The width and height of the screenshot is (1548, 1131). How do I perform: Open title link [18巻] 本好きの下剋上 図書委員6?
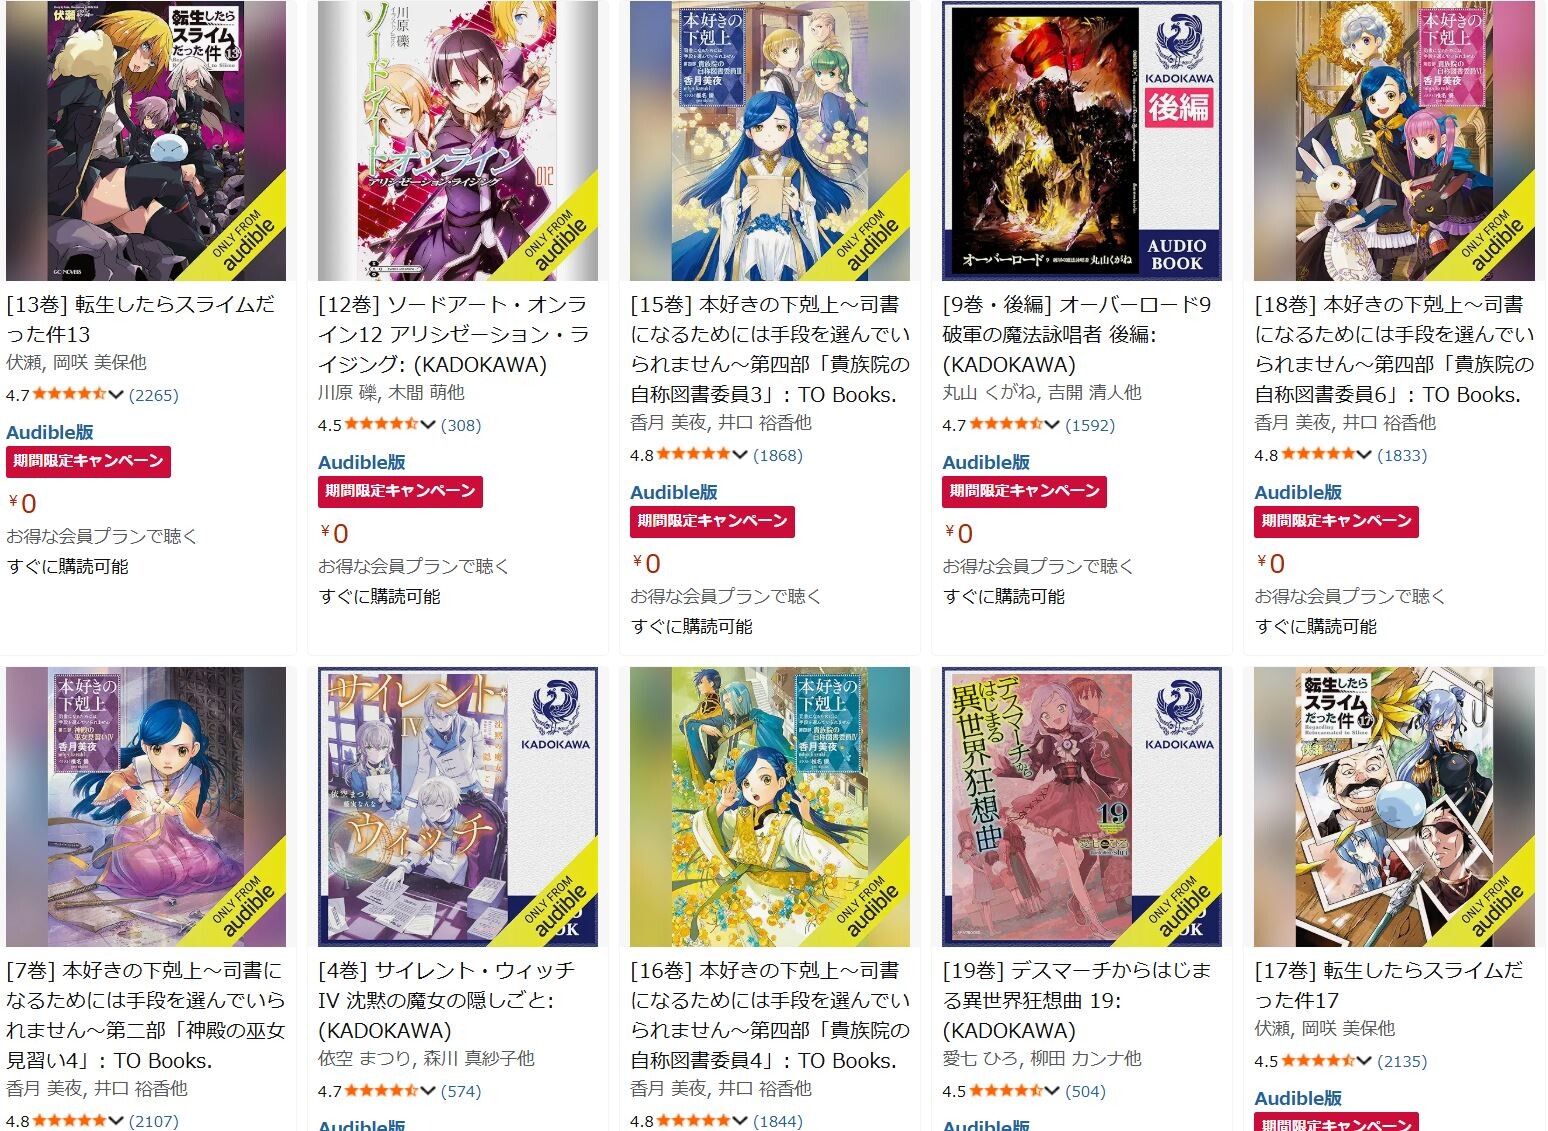(x=1394, y=349)
